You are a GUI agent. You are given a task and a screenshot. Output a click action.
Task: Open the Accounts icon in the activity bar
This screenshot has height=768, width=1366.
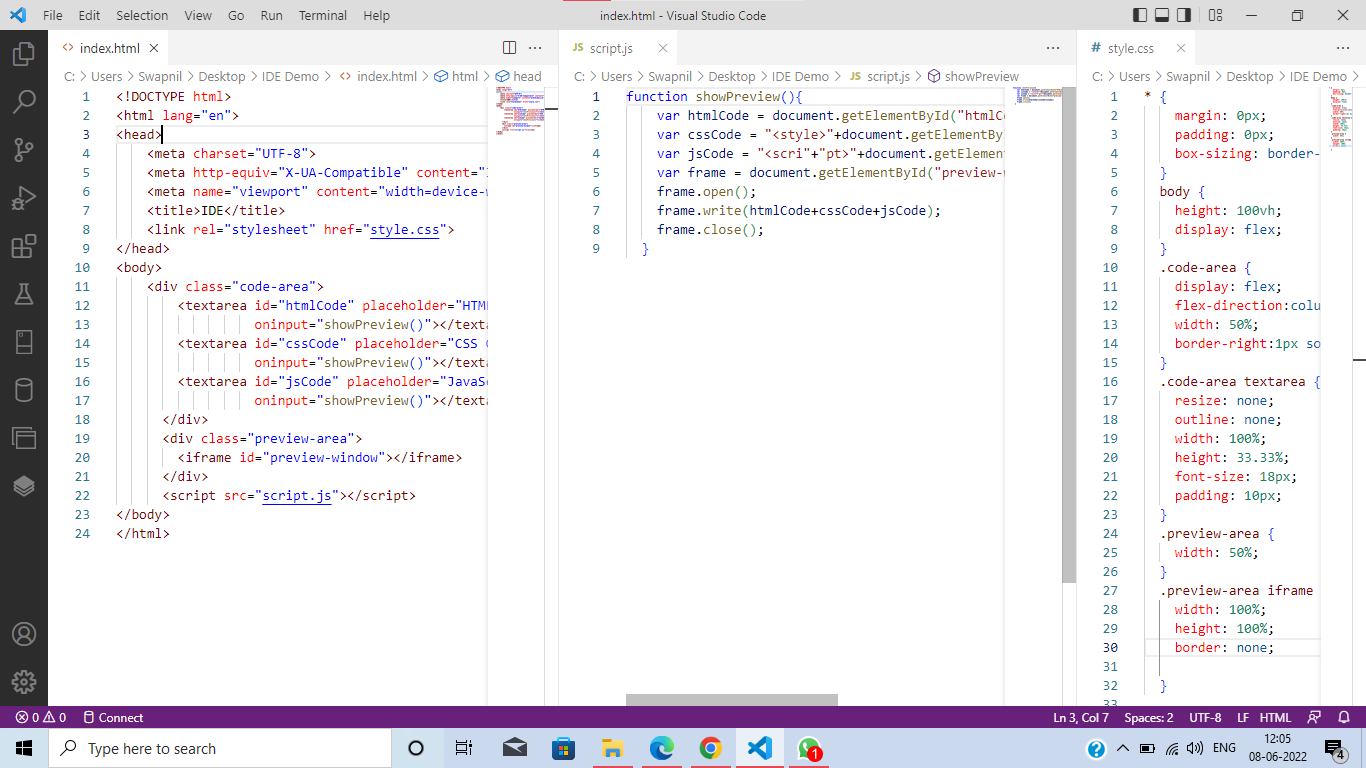pyautogui.click(x=24, y=634)
